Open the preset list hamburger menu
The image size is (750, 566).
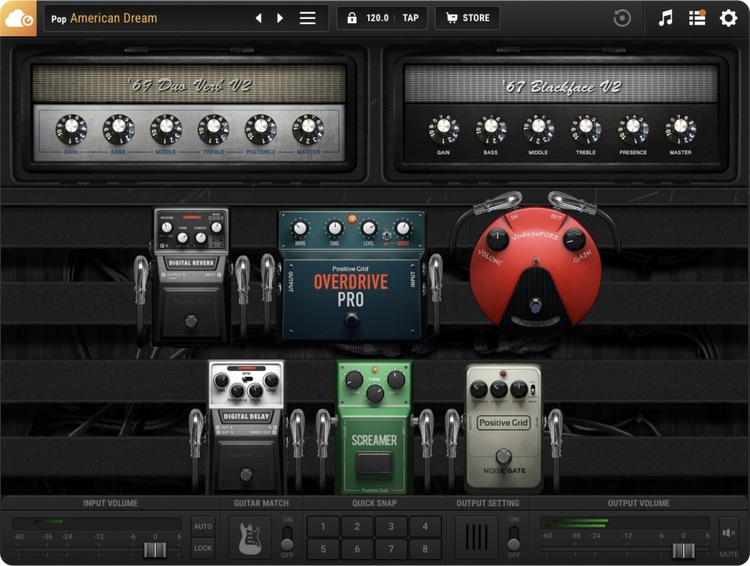(x=308, y=18)
